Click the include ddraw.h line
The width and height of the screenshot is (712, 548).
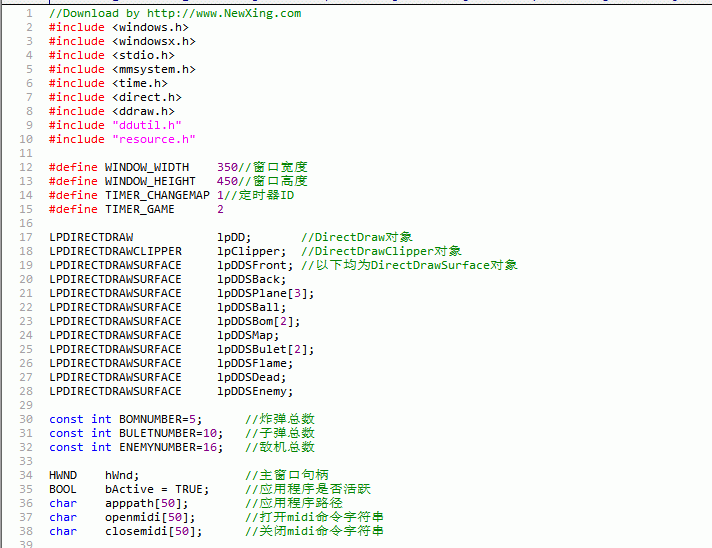(x=112, y=112)
